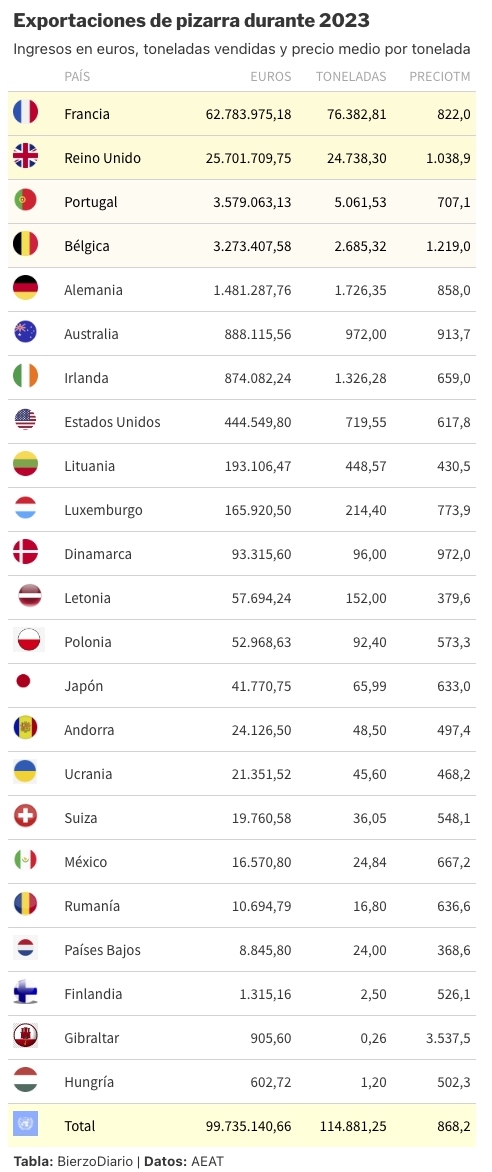The height and width of the screenshot is (1172, 492).
Task: Click the France flag icon
Action: pyautogui.click(x=25, y=113)
